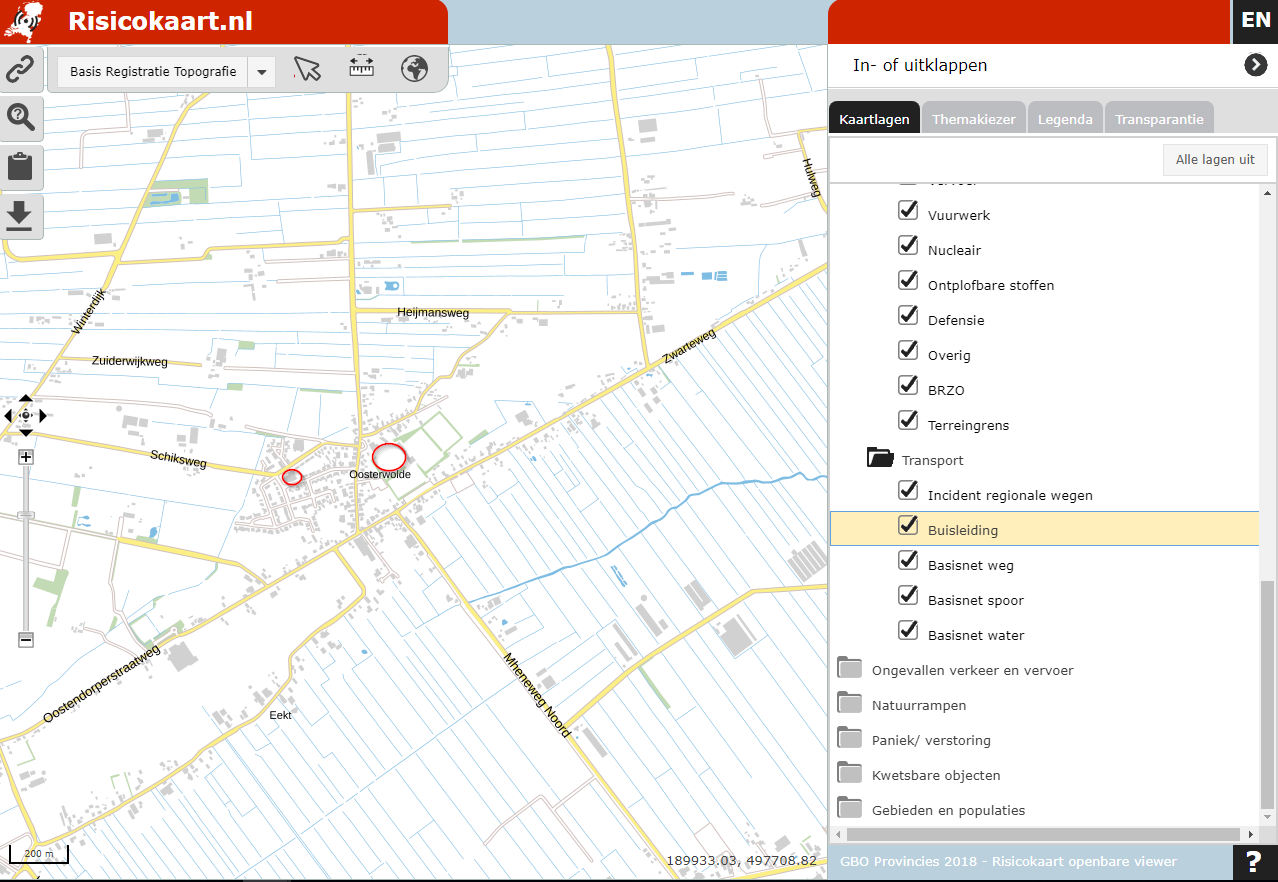
Task: Click the Alle lagen uit button
Action: coord(1214,159)
